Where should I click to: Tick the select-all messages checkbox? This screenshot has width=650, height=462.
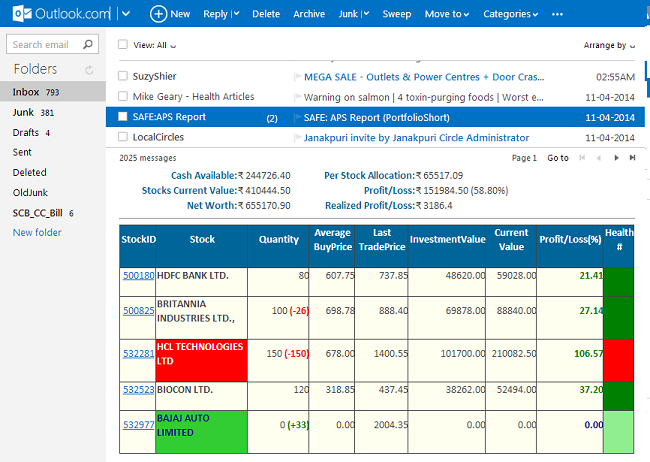point(123,44)
